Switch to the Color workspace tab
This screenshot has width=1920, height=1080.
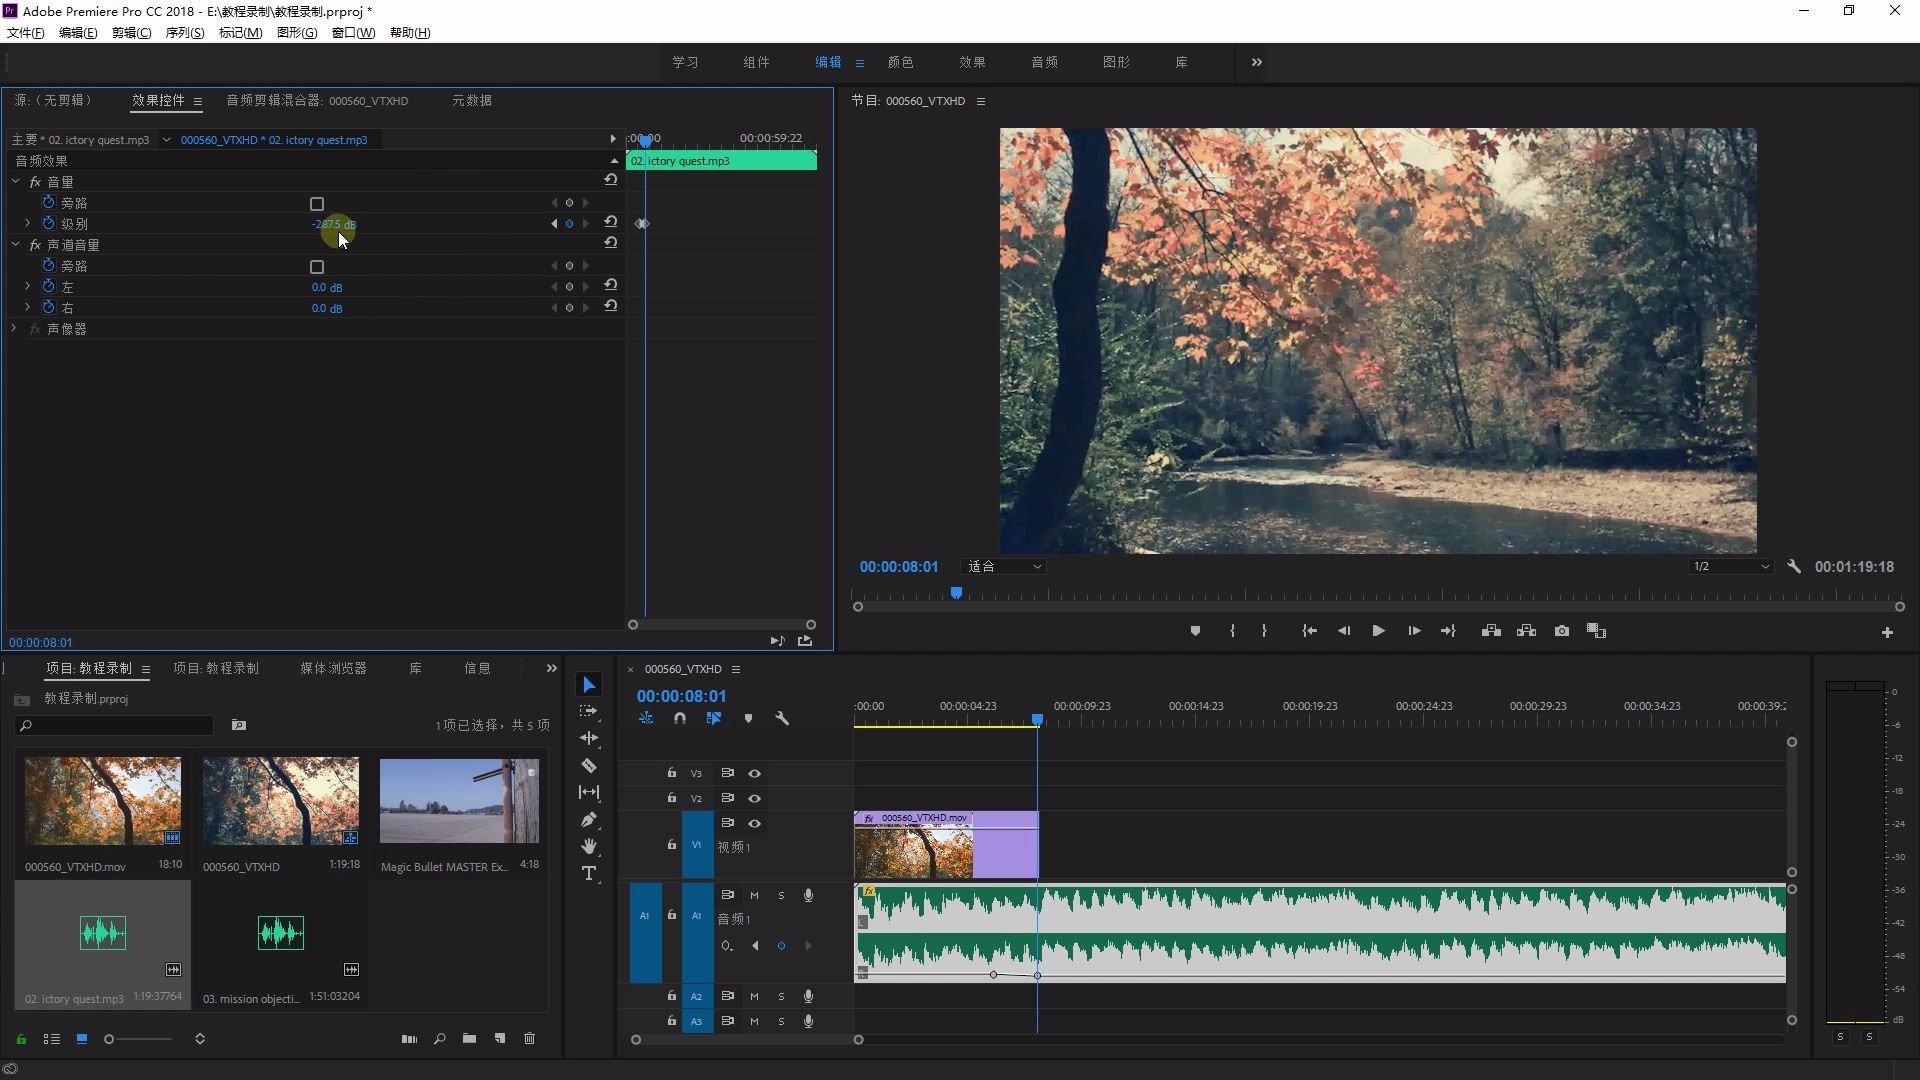click(x=900, y=62)
